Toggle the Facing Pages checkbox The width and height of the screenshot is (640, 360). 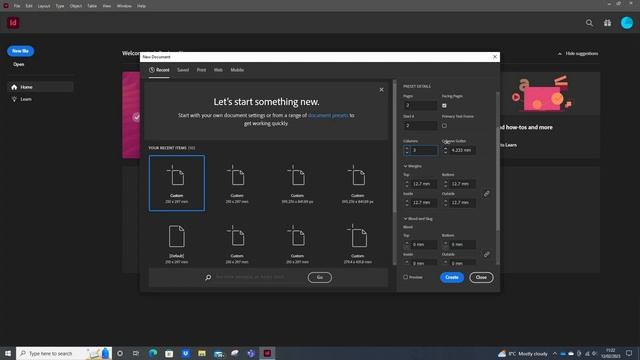tap(444, 105)
